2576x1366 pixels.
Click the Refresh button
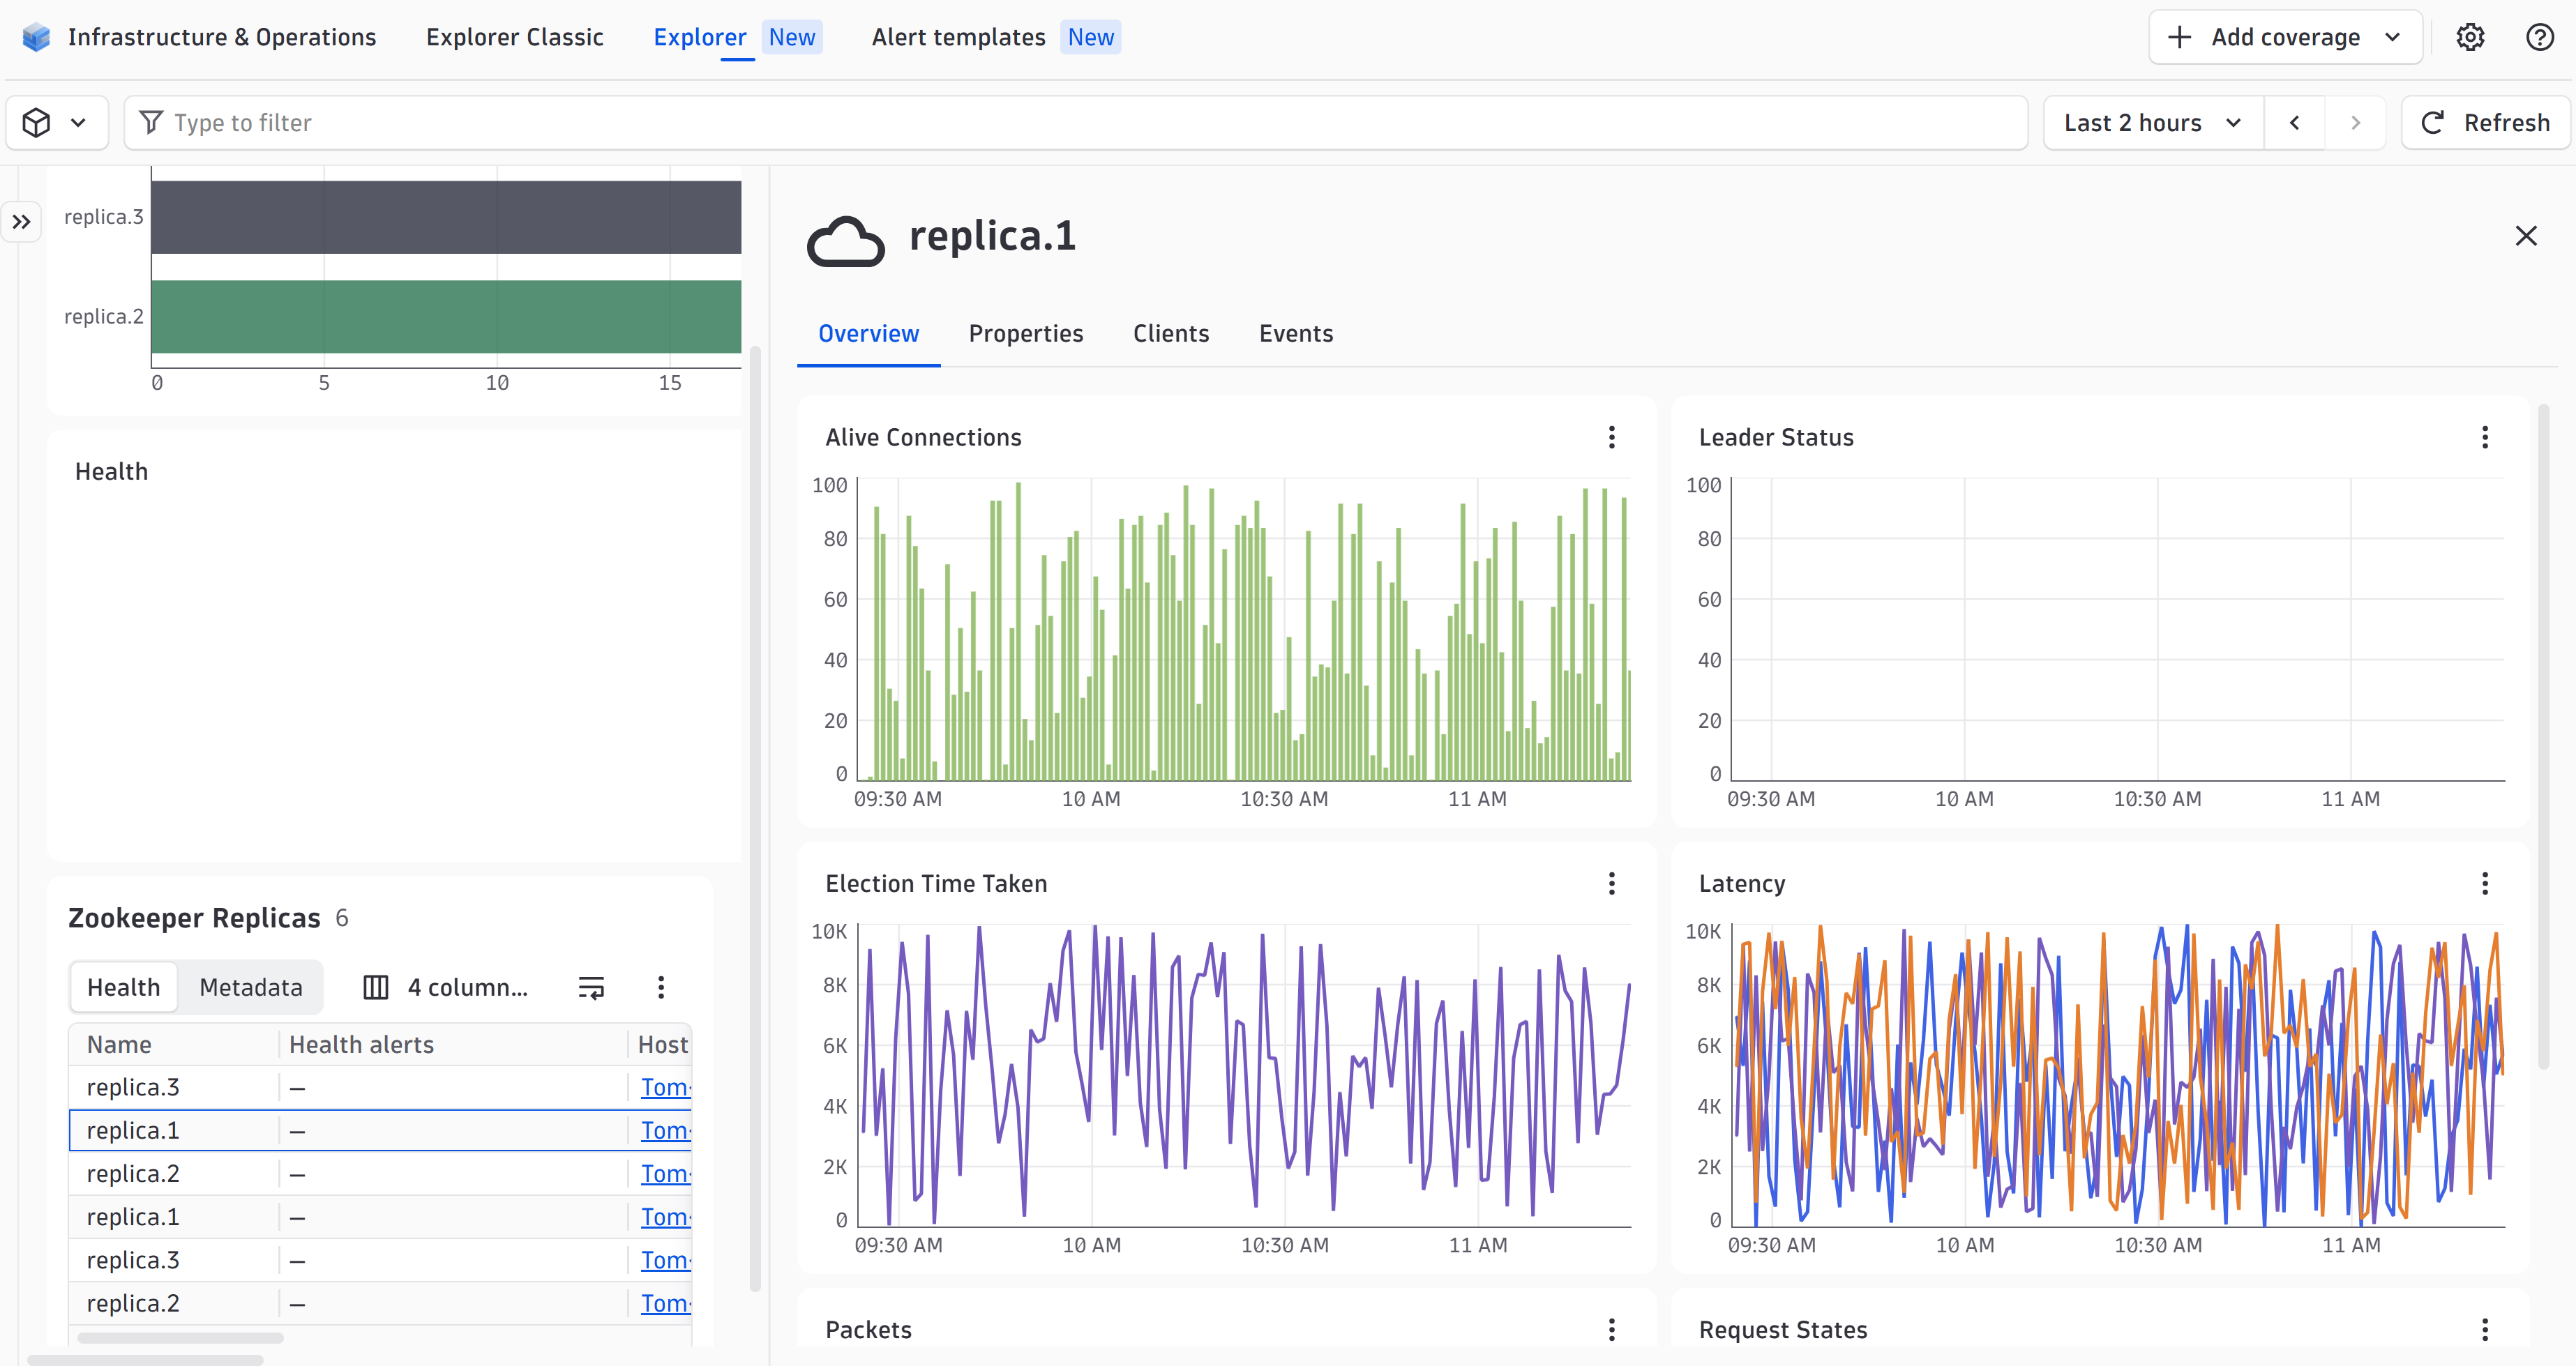click(2486, 123)
